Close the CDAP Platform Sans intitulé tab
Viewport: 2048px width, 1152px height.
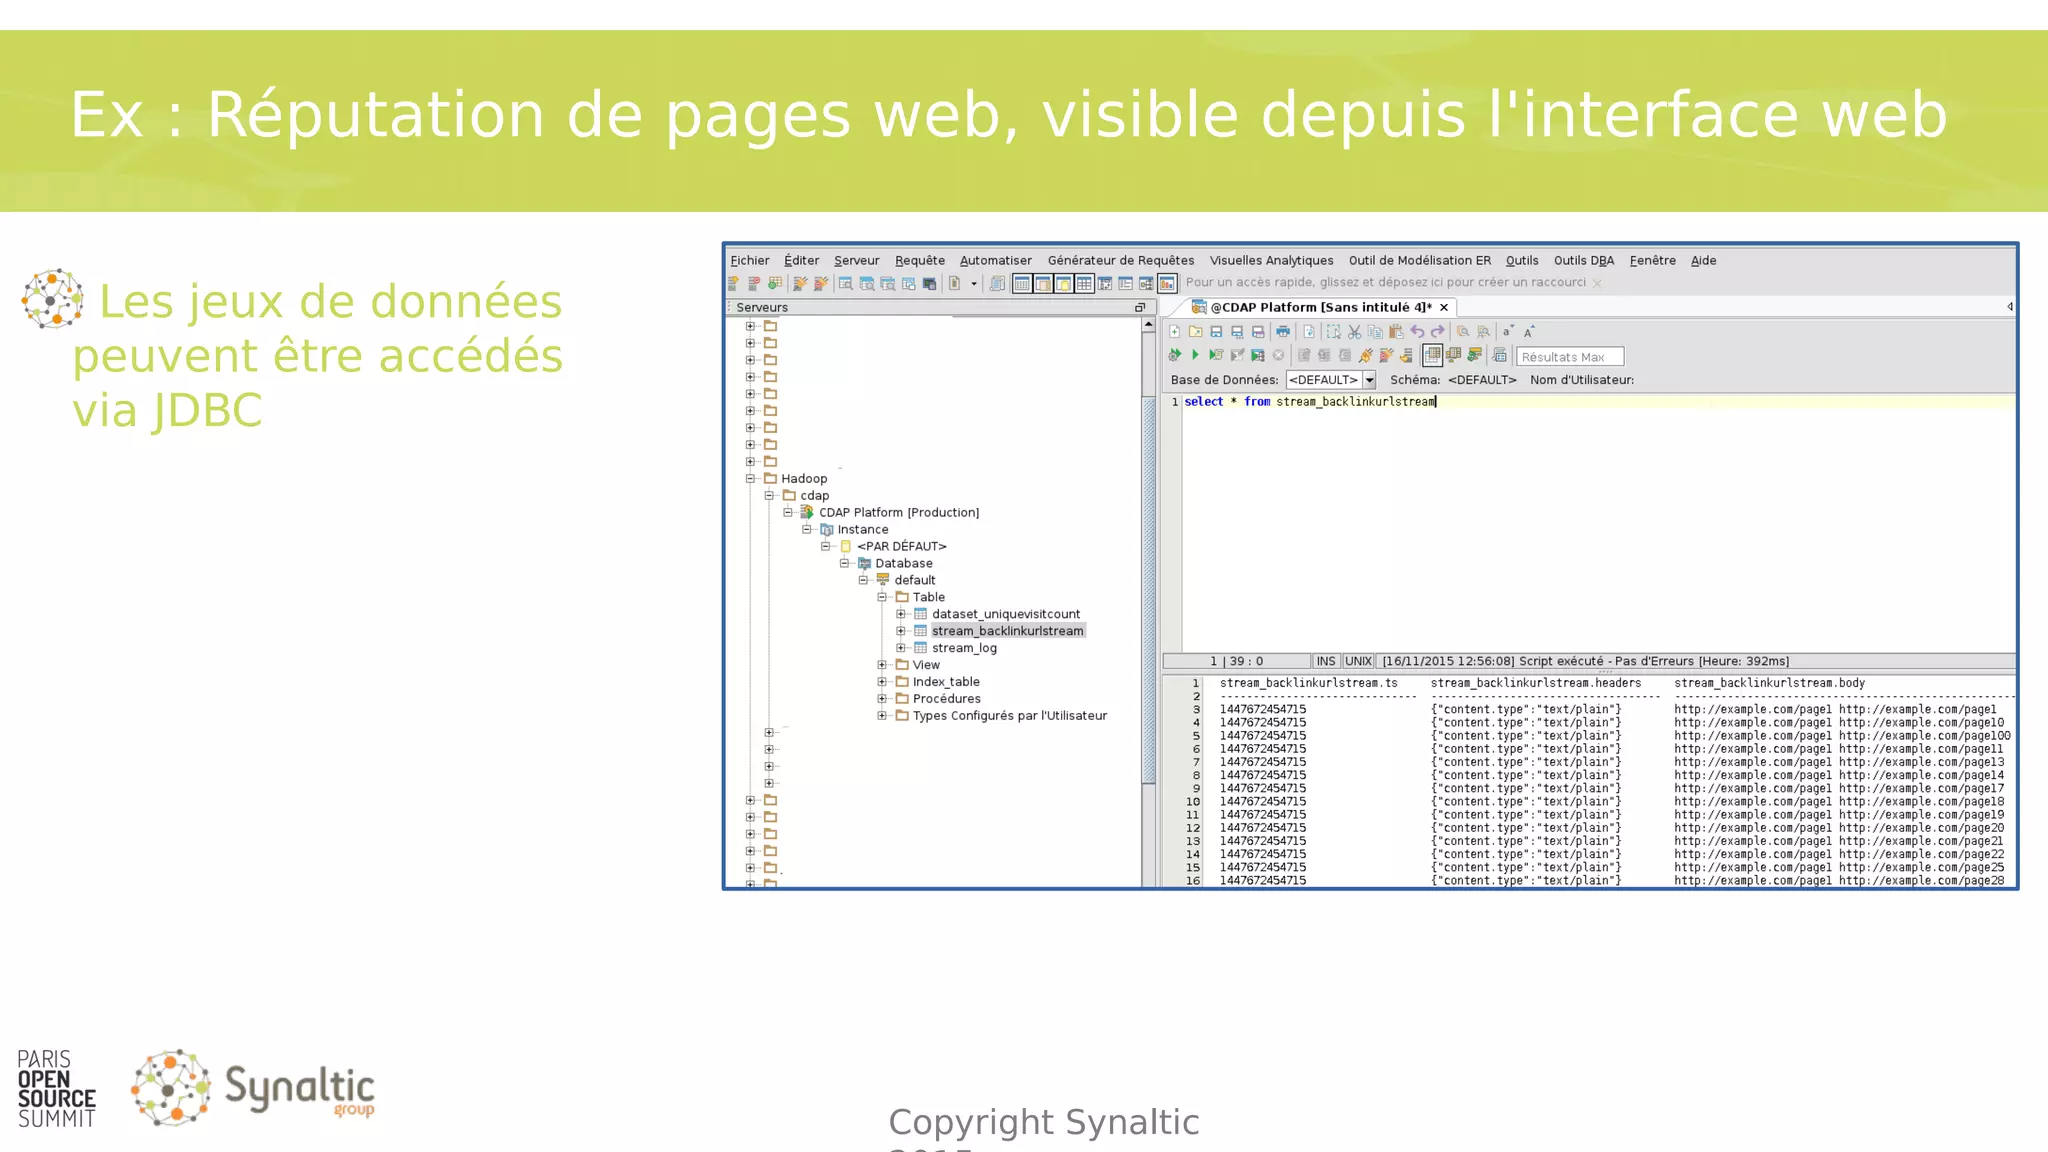pos(1444,308)
